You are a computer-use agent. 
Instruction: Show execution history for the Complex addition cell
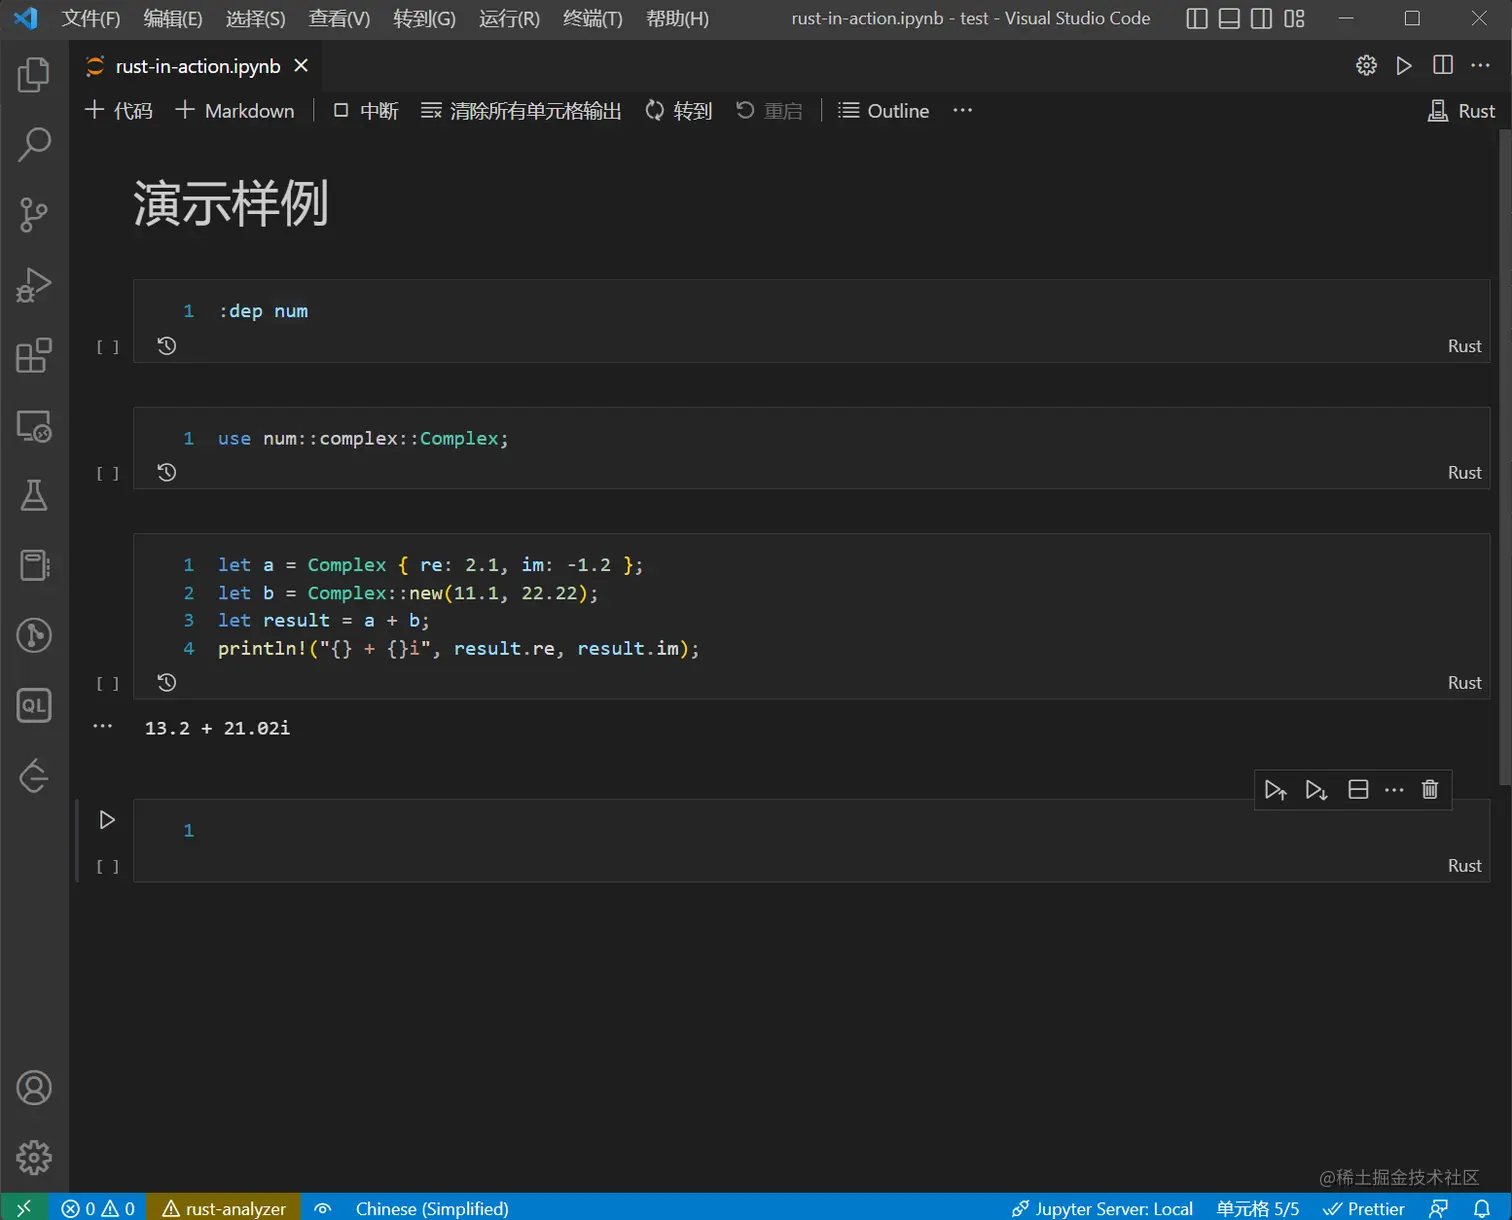tap(167, 682)
